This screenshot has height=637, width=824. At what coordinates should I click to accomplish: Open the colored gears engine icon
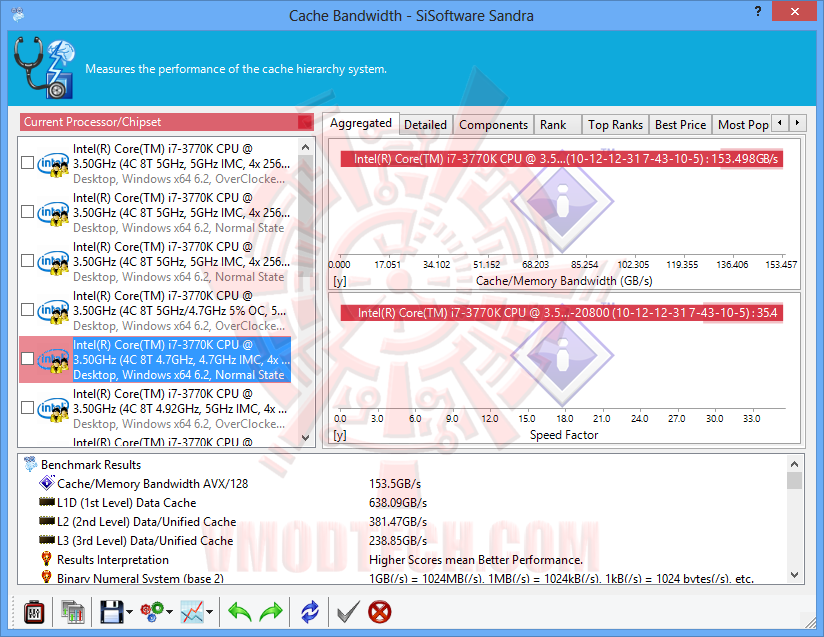coord(152,612)
